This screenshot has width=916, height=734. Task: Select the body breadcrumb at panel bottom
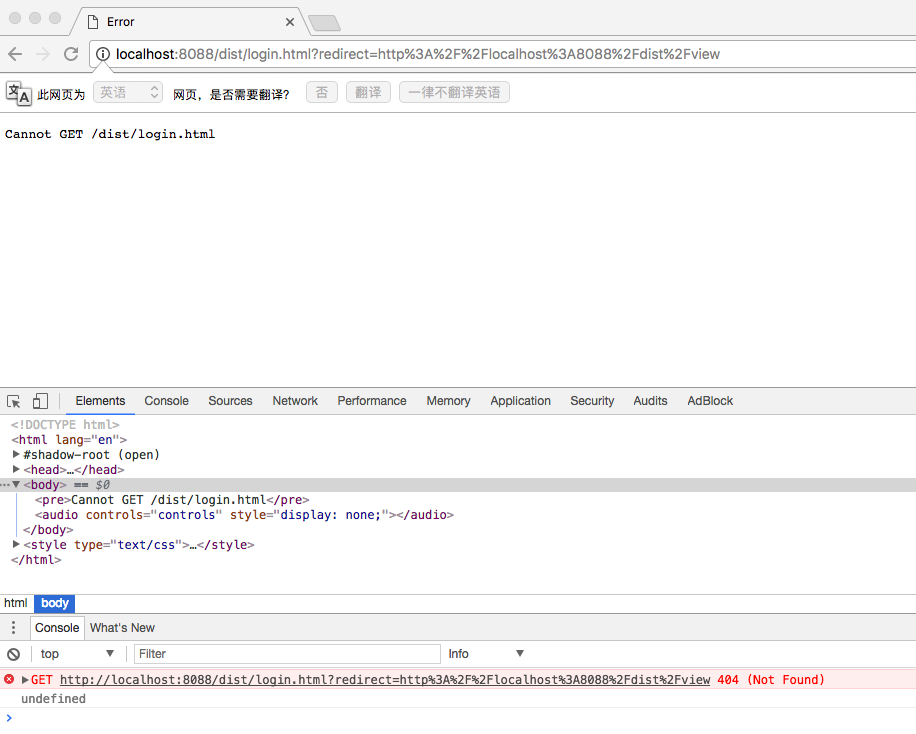click(x=54, y=603)
